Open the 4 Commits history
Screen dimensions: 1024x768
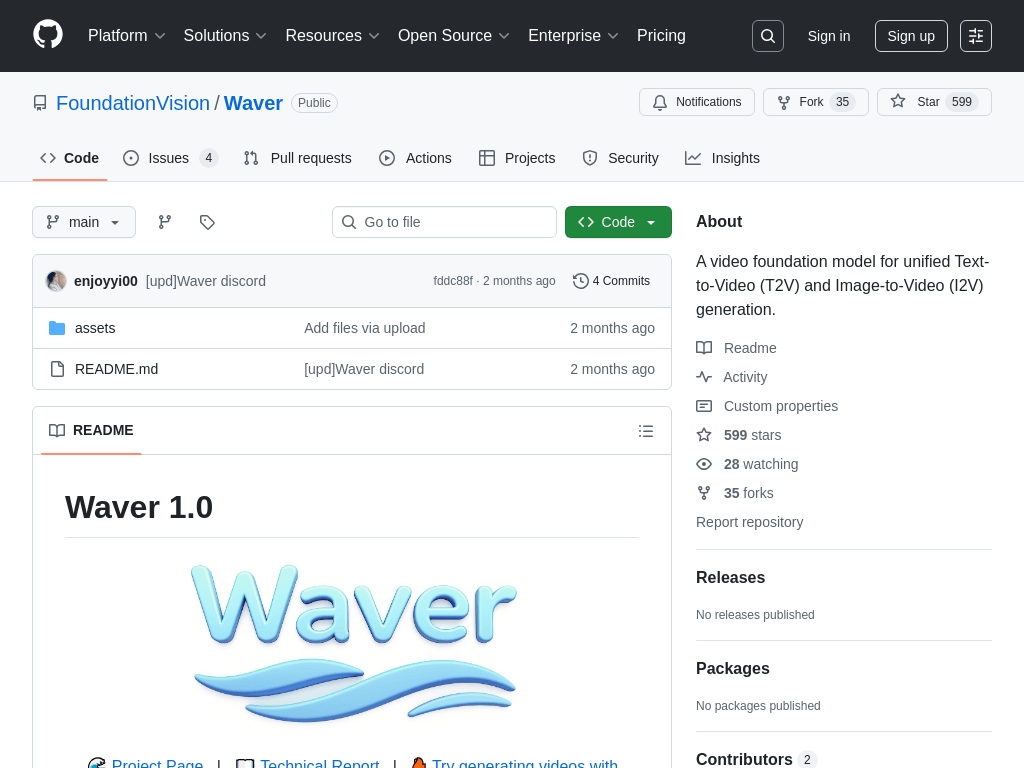[x=611, y=281]
